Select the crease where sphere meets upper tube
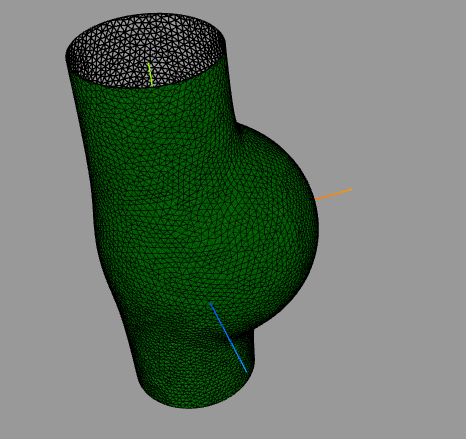The width and height of the screenshot is (466, 439). 237,123
